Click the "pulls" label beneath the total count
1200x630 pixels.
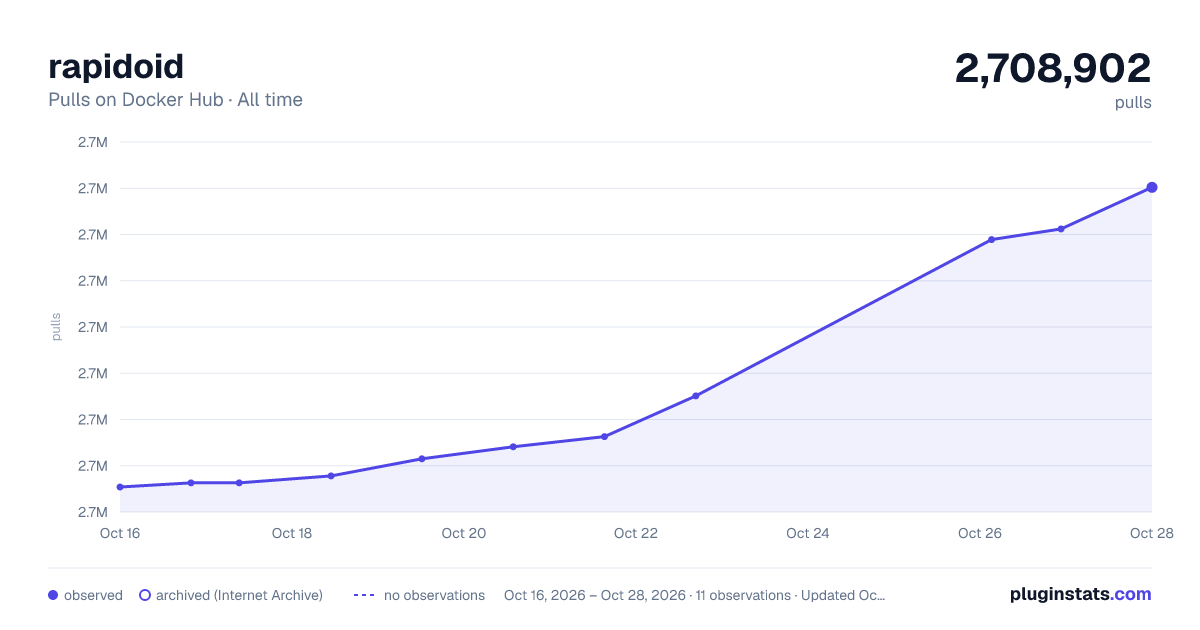1133,102
